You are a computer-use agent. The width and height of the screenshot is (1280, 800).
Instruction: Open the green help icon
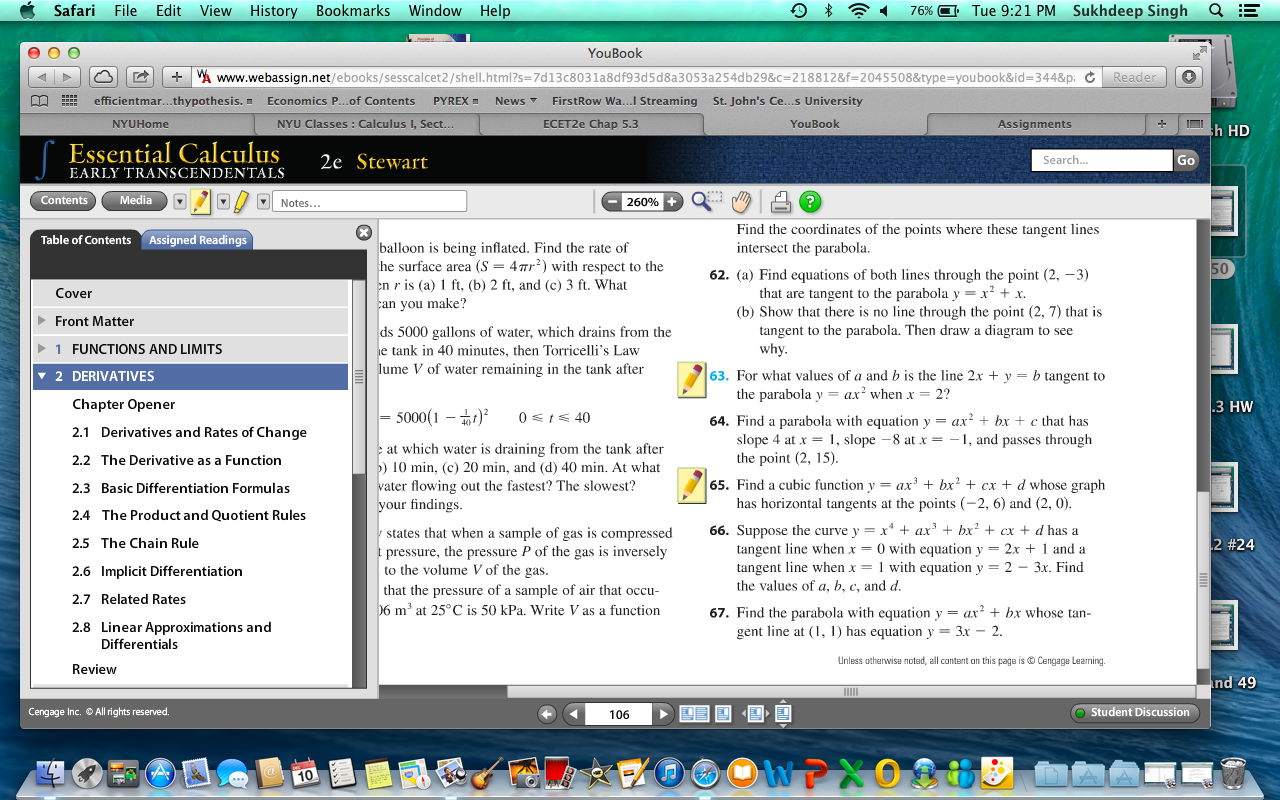[810, 202]
